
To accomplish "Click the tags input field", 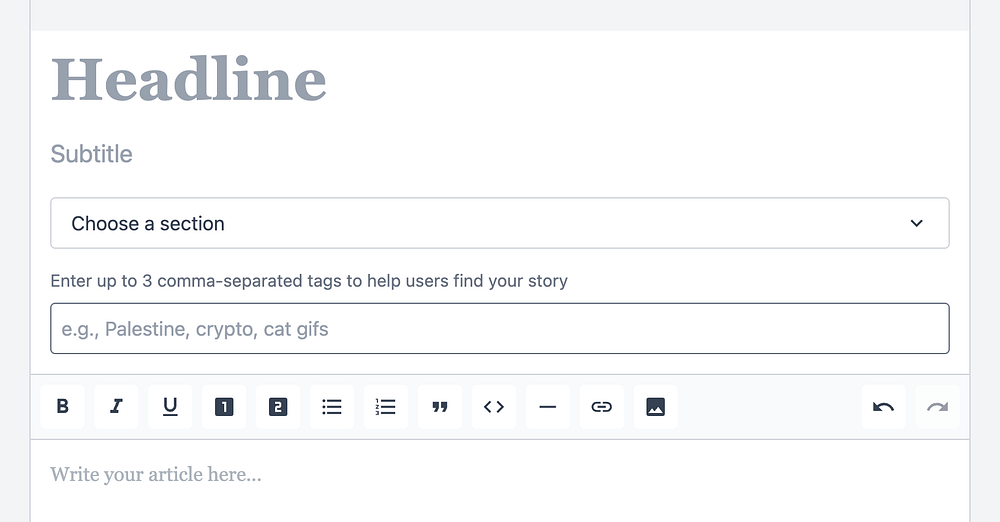I will (499, 328).
